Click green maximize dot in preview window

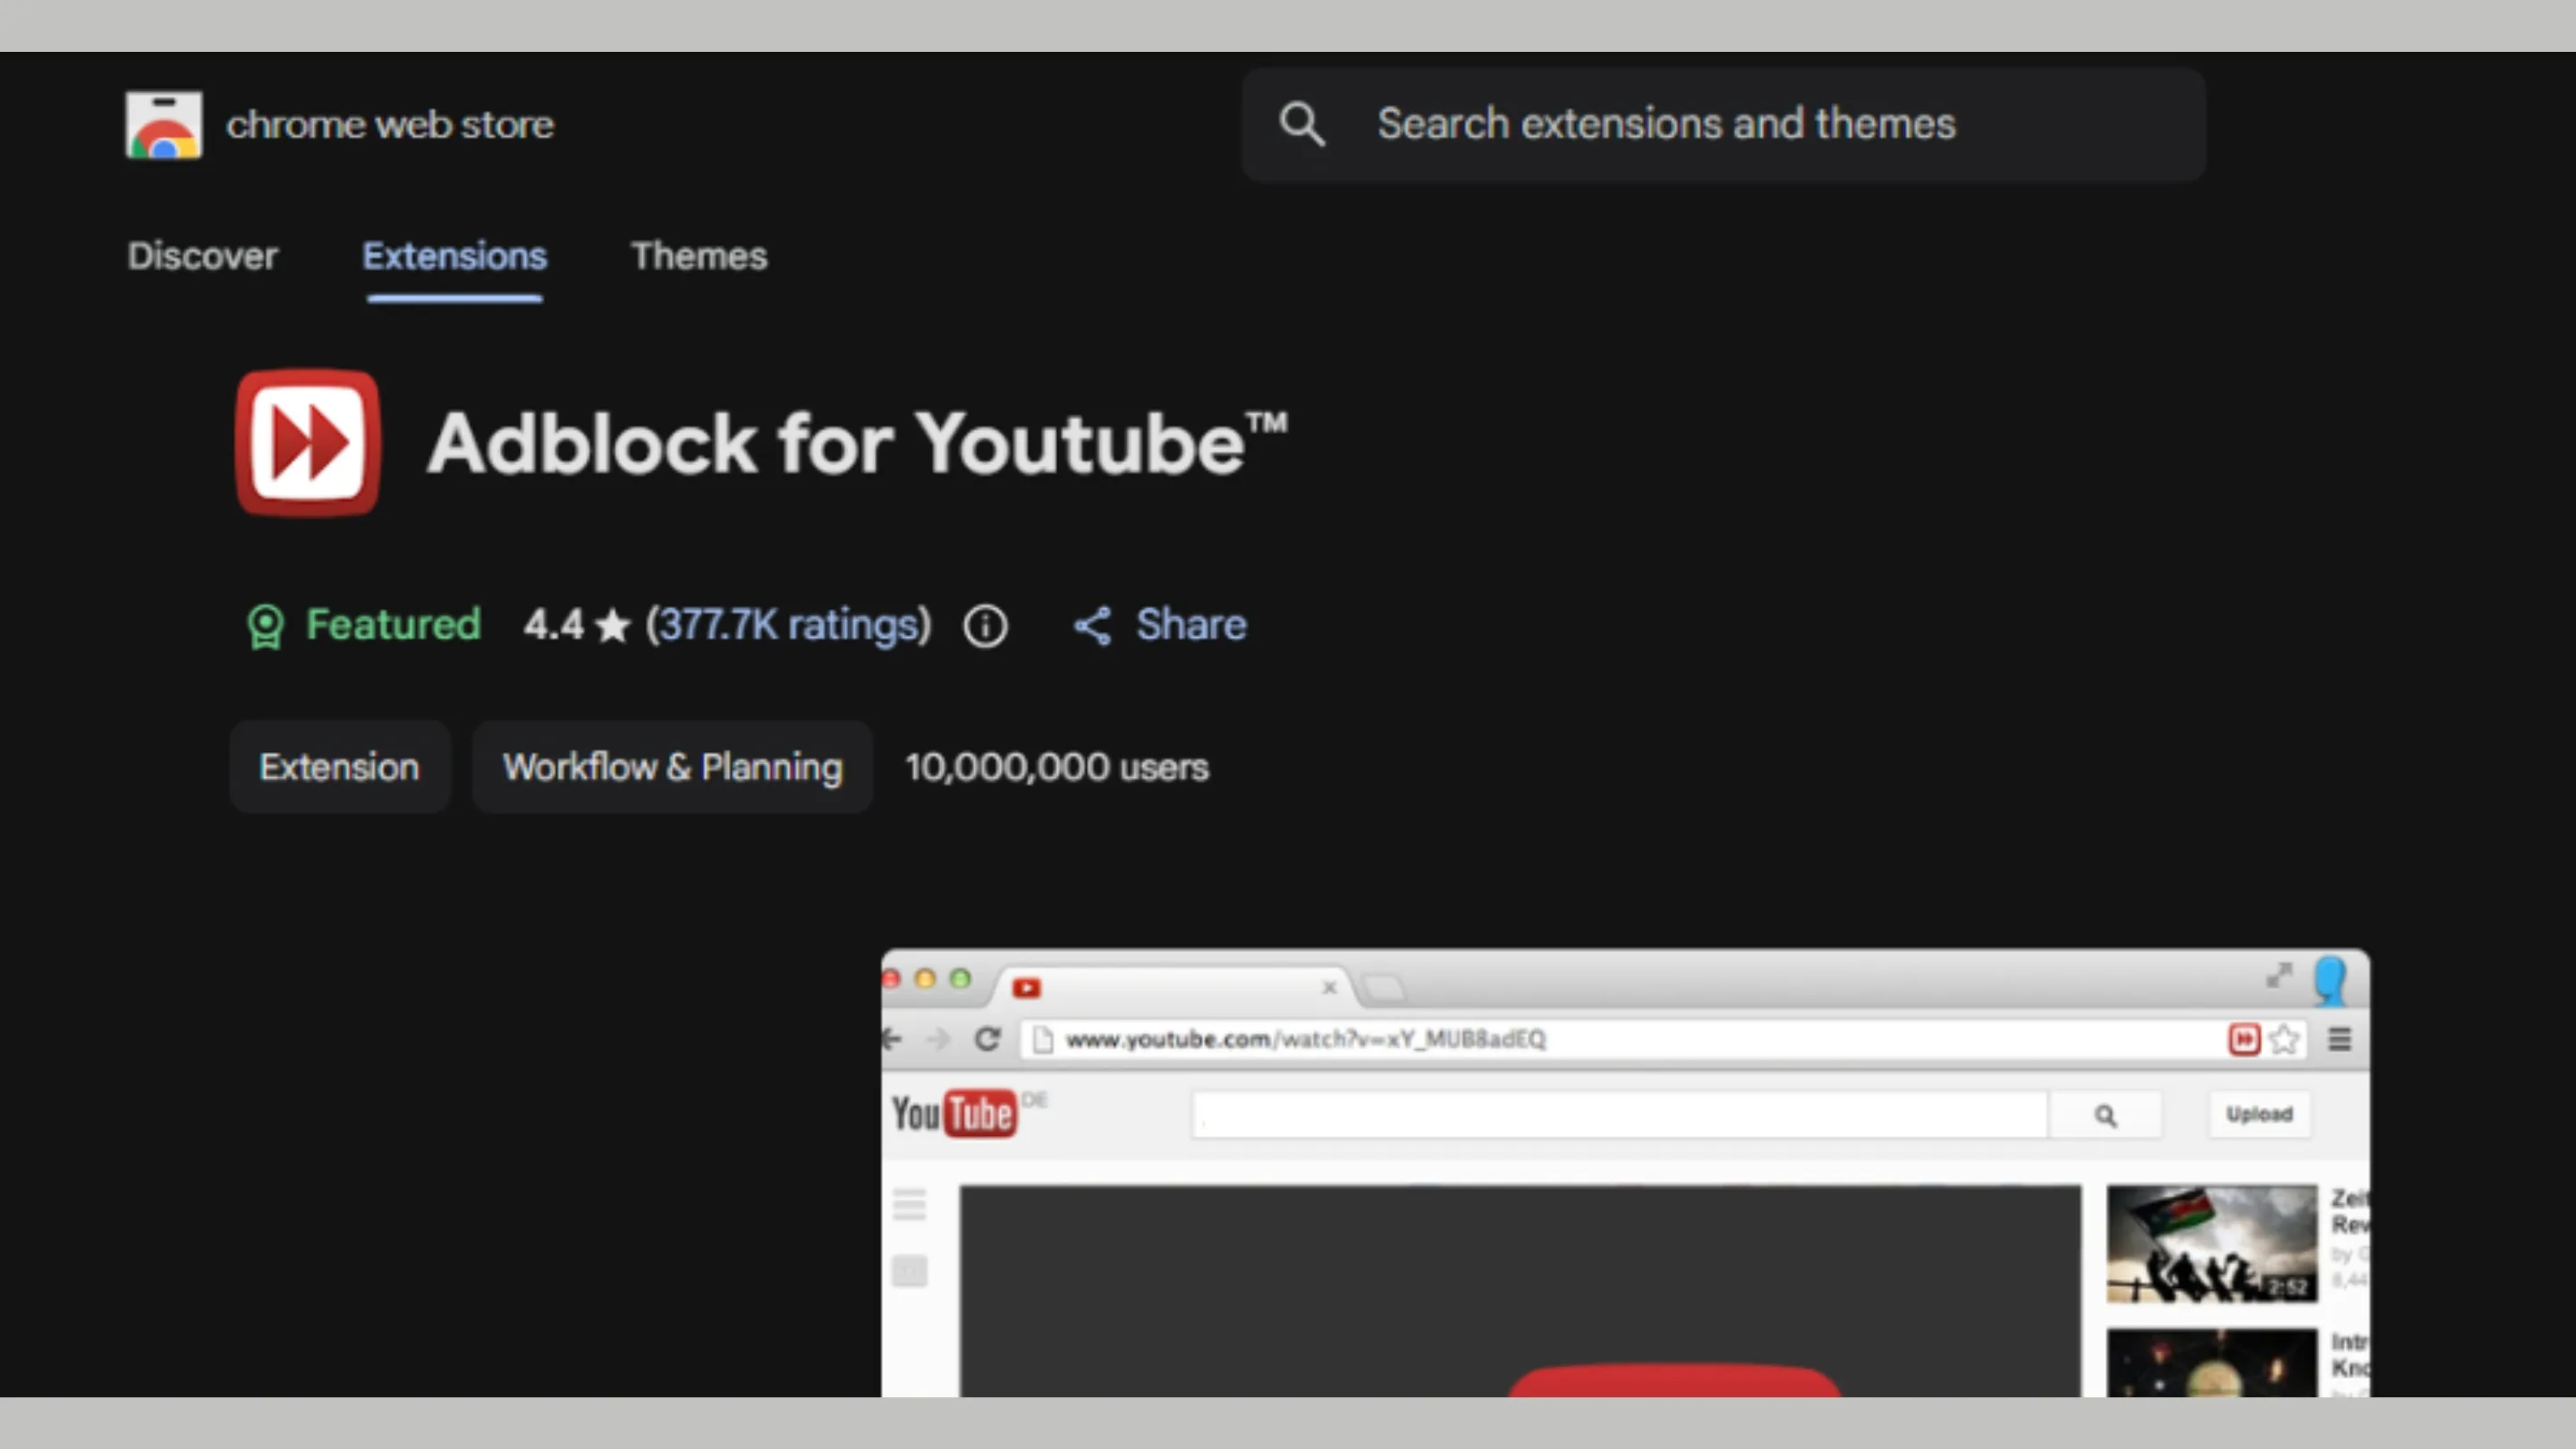coord(960,978)
